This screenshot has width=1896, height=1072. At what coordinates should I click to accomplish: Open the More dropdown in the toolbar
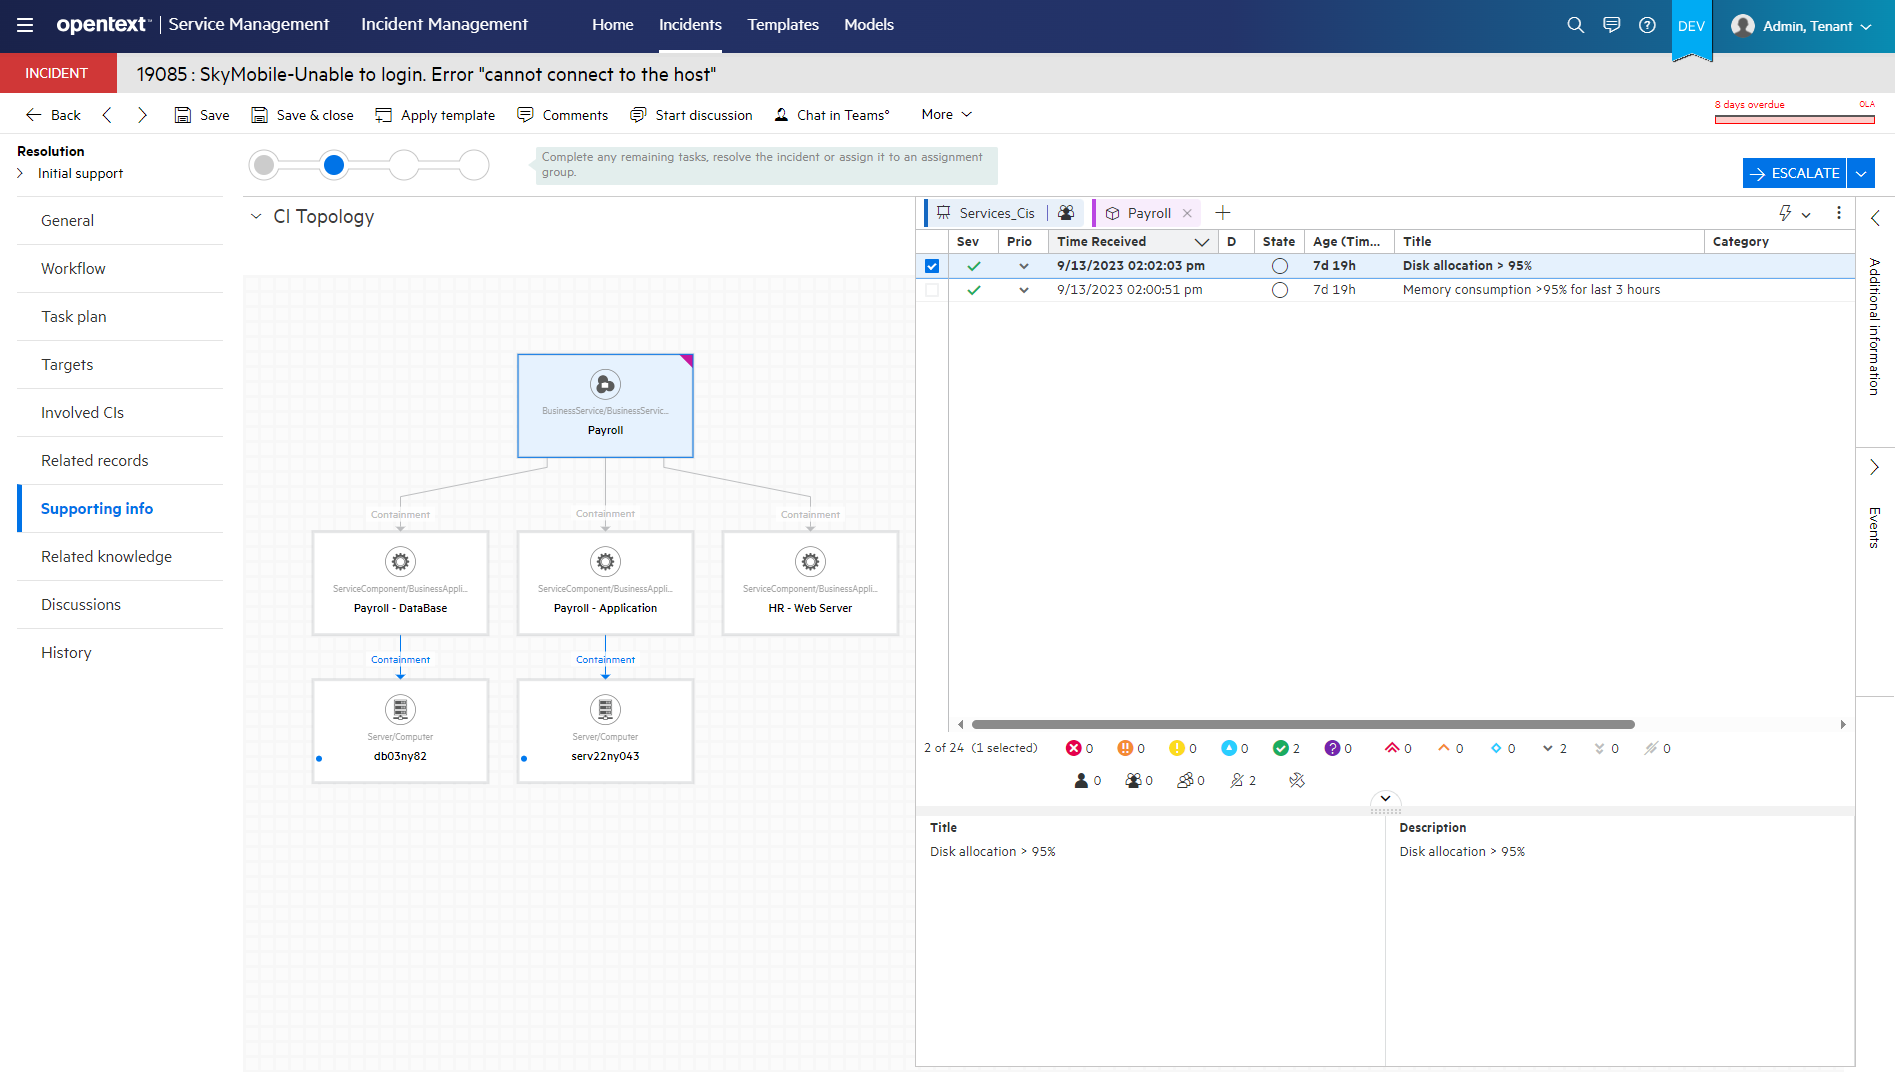(944, 115)
